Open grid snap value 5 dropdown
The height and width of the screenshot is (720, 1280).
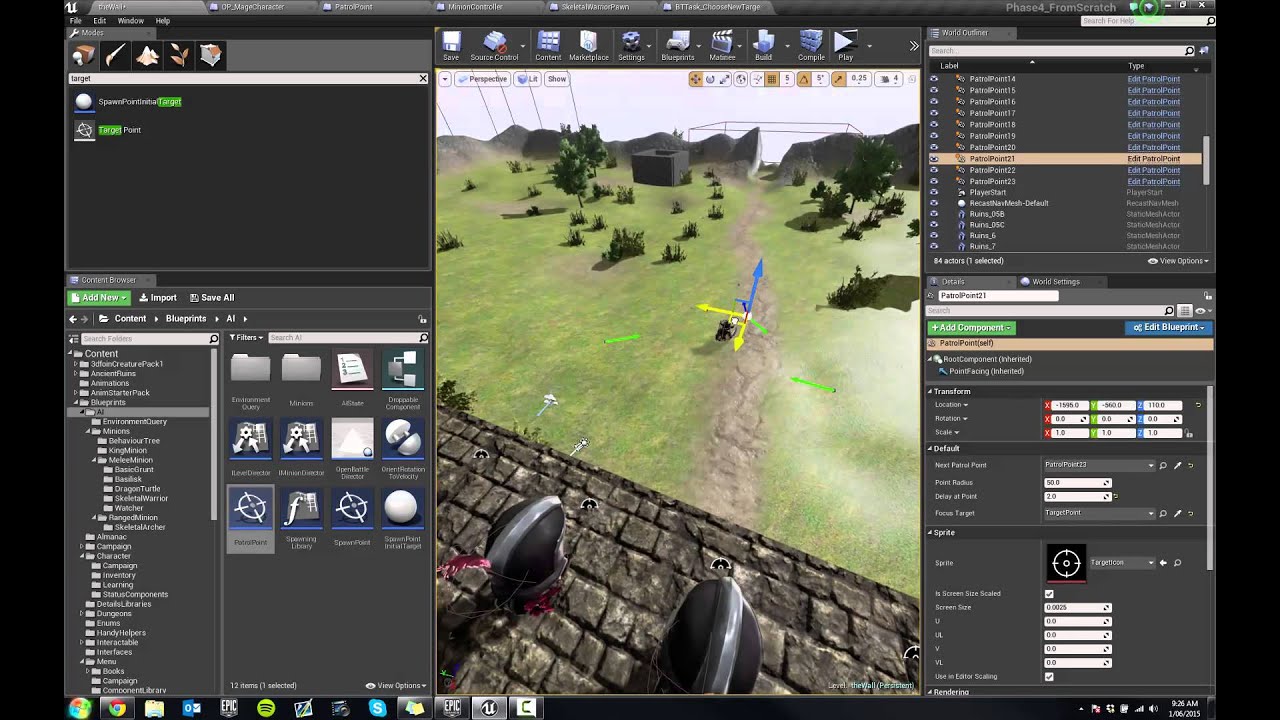(787, 79)
